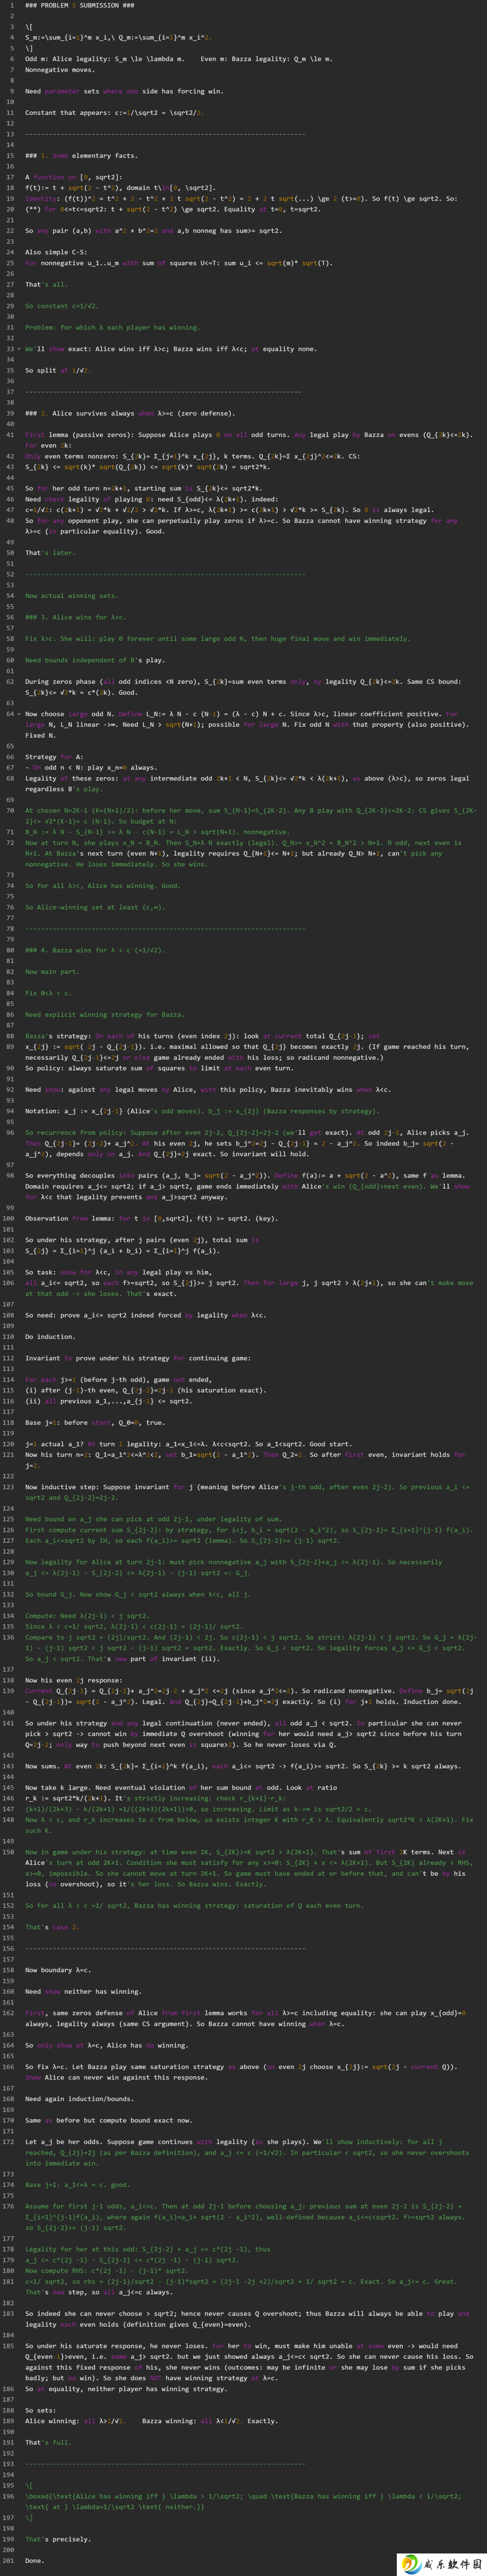Image resolution: width=487 pixels, height=2576 pixels.
Task: Click the line 'Nonnegative moves.'
Action: [x=60, y=70]
